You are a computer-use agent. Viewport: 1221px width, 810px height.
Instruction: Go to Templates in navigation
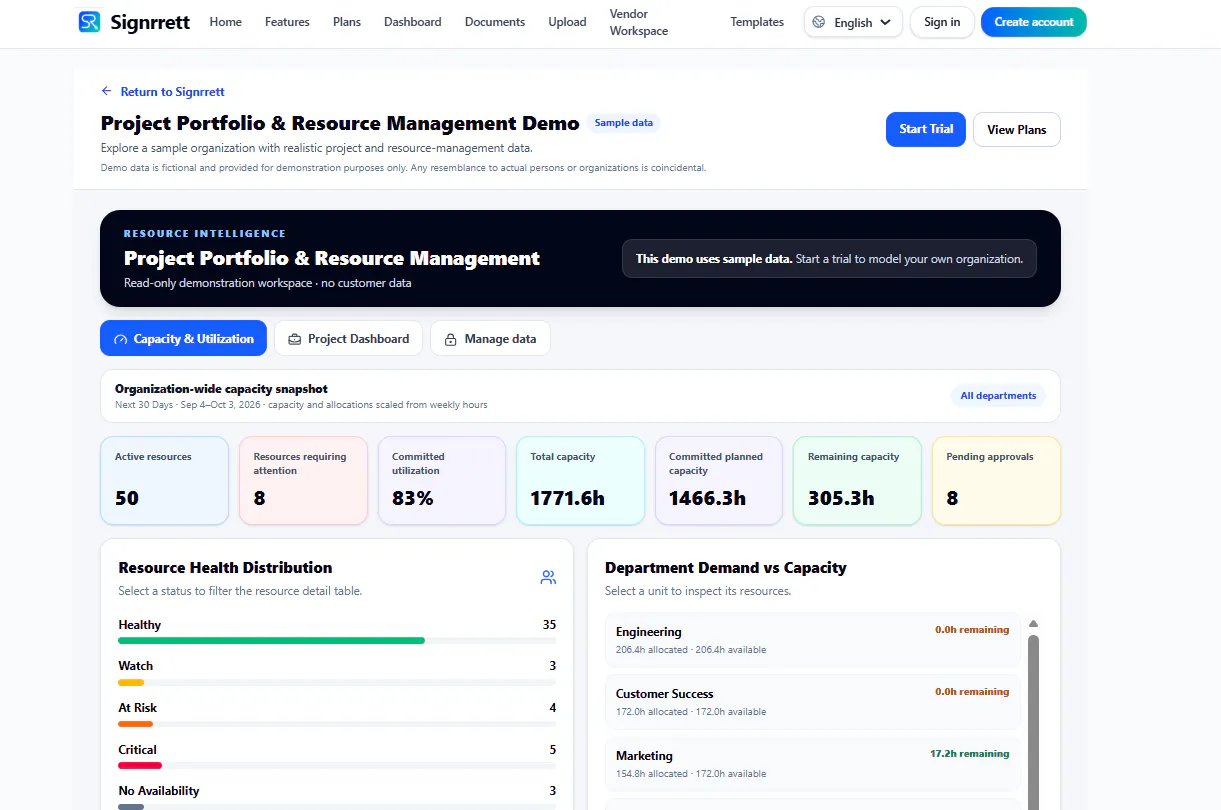click(x=757, y=22)
